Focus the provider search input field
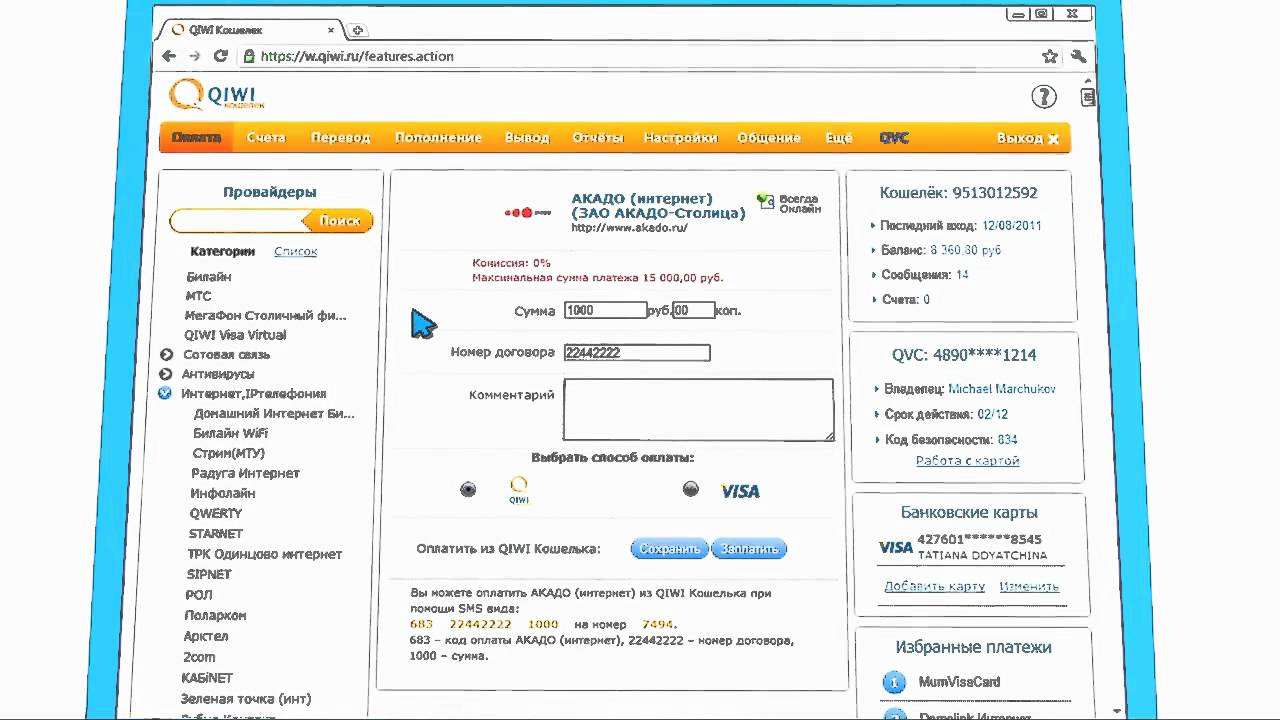 click(238, 221)
